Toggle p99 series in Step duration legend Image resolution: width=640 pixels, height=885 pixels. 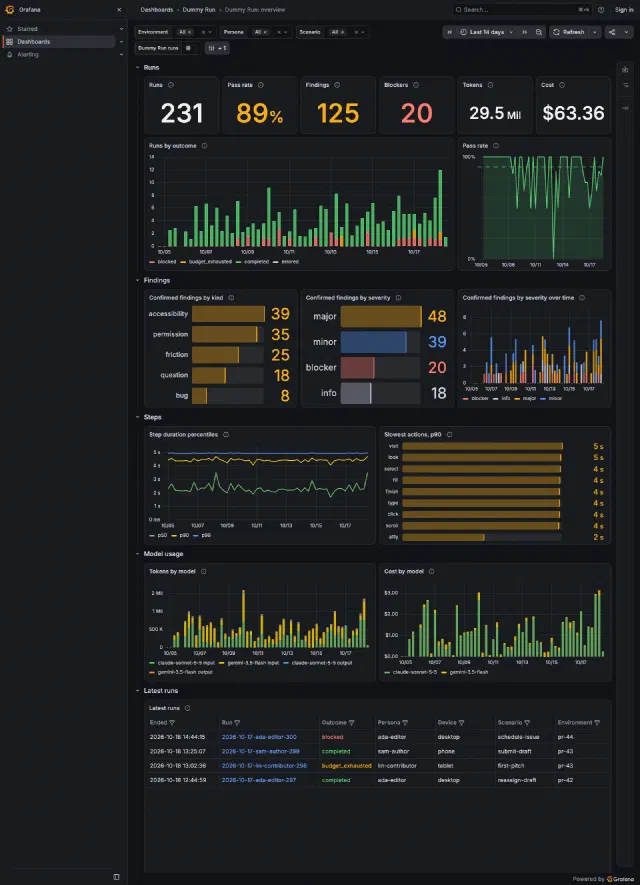pos(202,535)
